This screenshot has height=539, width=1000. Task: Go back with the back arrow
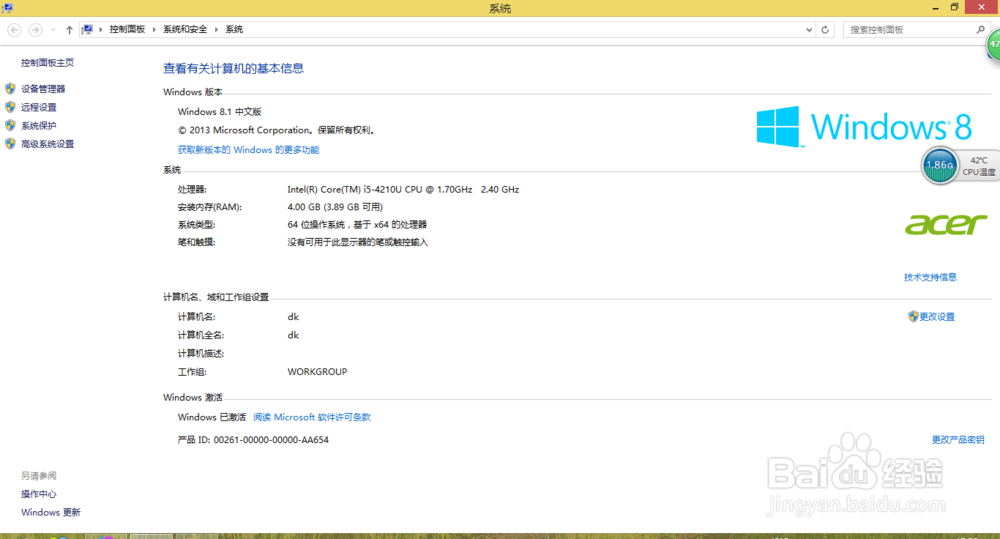click(14, 30)
